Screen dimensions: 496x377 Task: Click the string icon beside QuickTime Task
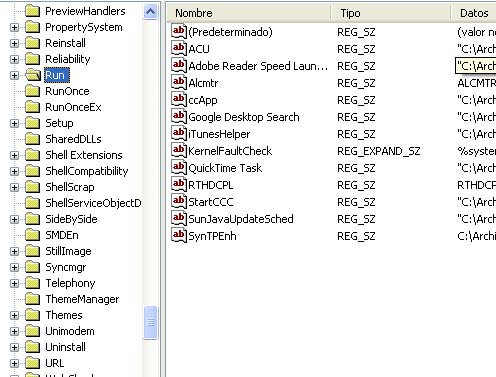pyautogui.click(x=179, y=168)
